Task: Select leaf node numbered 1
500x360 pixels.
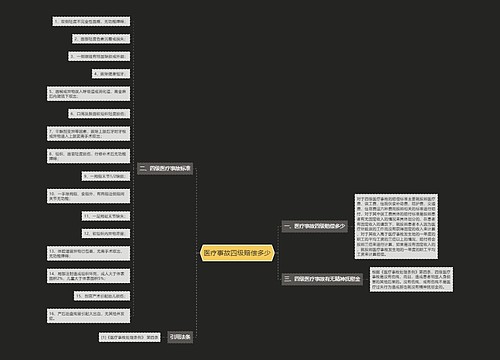Action: (91, 21)
